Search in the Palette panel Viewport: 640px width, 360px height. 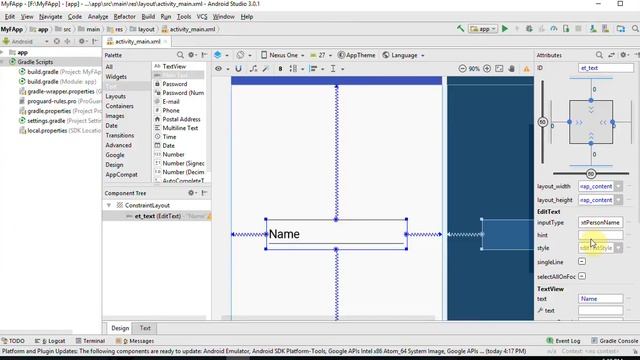click(x=180, y=55)
